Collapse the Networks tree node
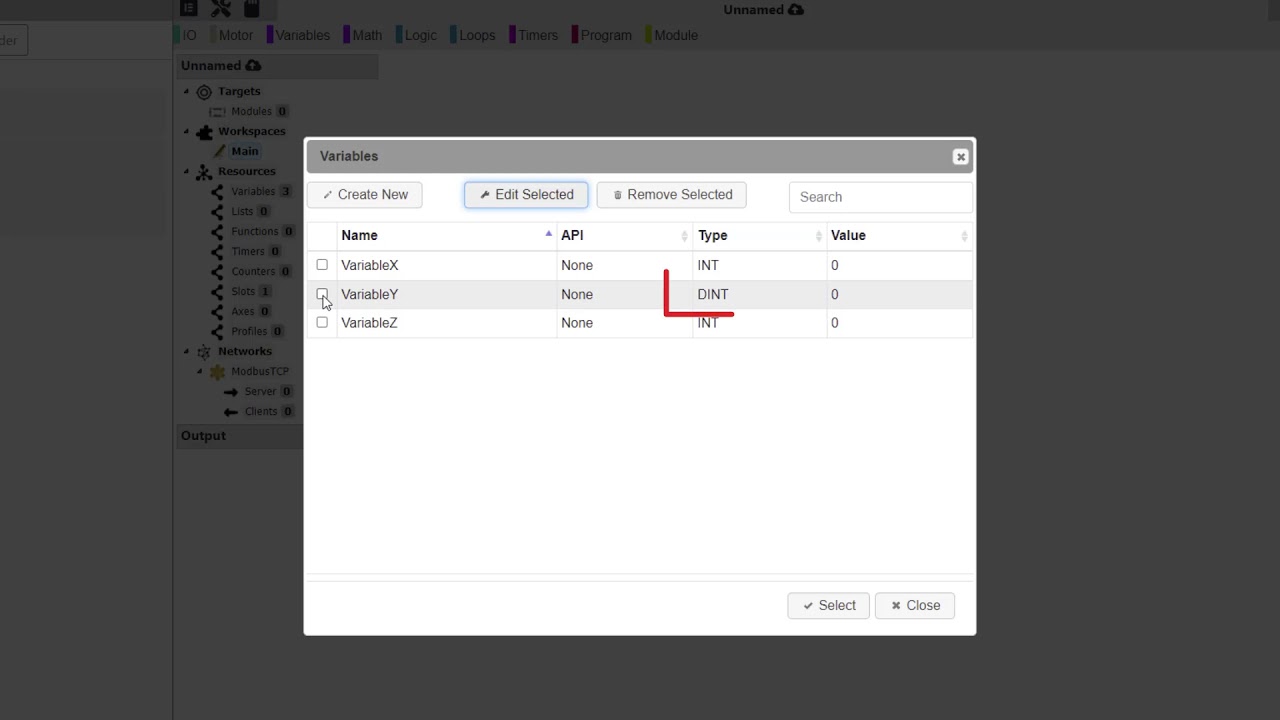 pyautogui.click(x=186, y=352)
